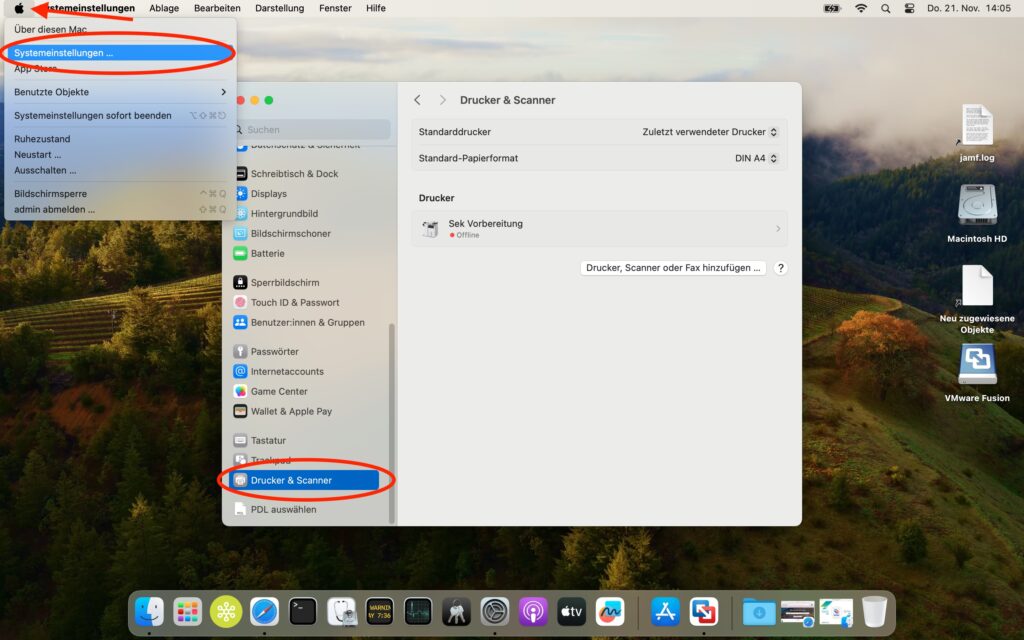Select Neustart … from the Apple menu
This screenshot has height=640, width=1024.
(x=38, y=155)
